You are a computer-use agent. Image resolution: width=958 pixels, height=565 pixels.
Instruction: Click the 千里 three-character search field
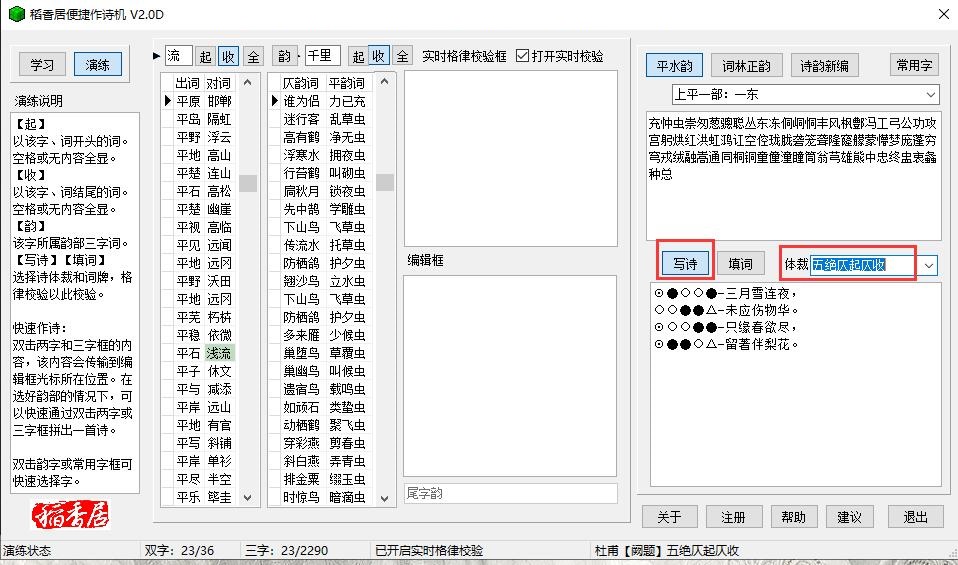(323, 56)
